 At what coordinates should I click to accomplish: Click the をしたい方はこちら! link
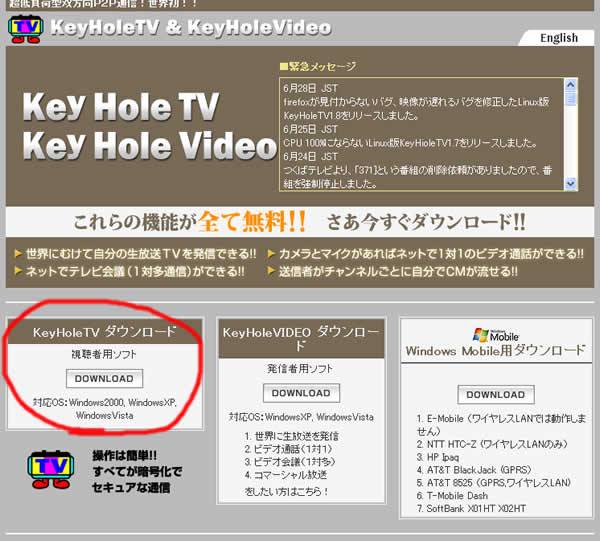click(x=286, y=491)
